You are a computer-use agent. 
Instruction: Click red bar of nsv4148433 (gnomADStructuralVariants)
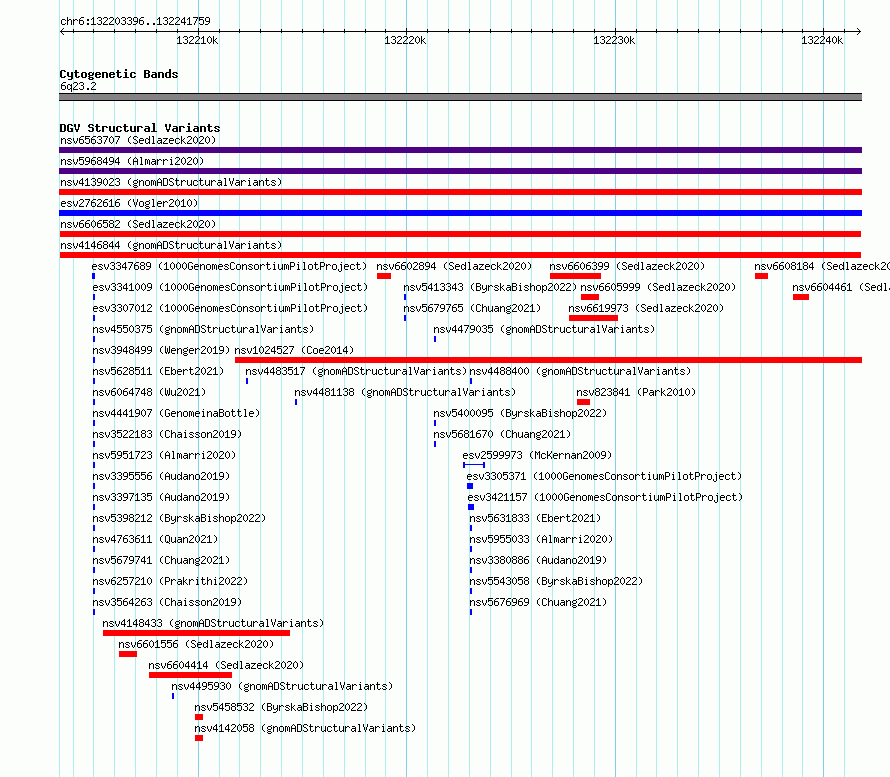point(196,633)
